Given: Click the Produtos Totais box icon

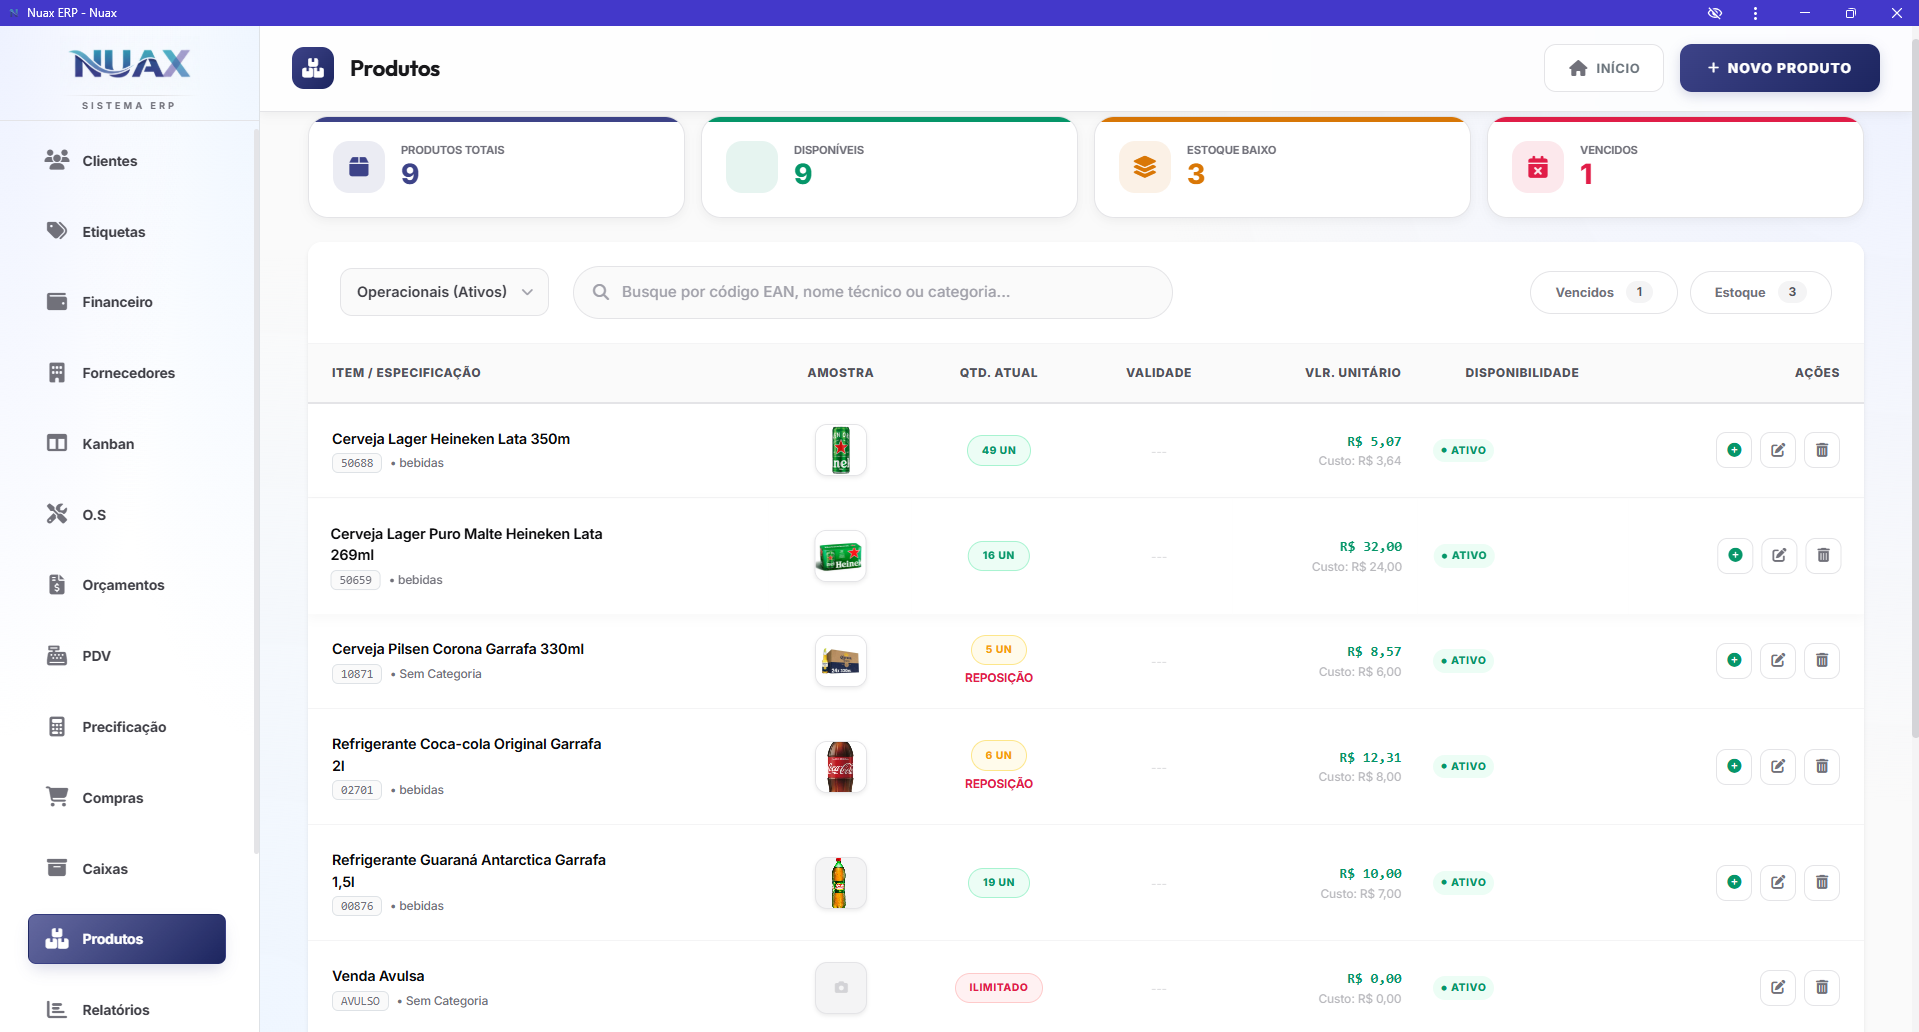Looking at the screenshot, I should (359, 167).
